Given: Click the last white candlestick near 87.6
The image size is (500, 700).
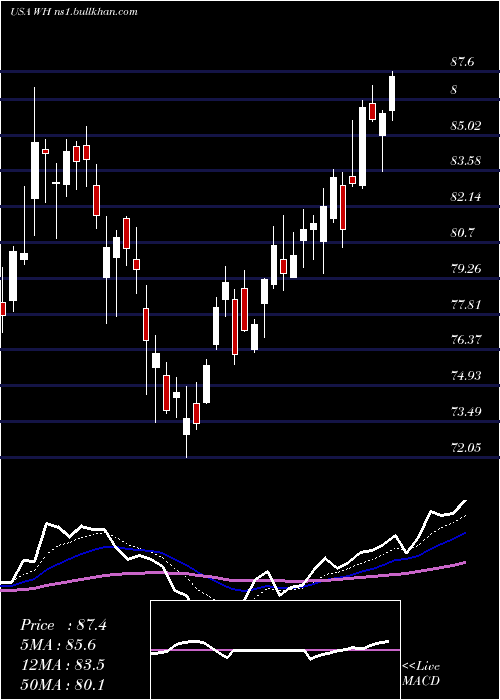Looking at the screenshot, I should click(392, 96).
